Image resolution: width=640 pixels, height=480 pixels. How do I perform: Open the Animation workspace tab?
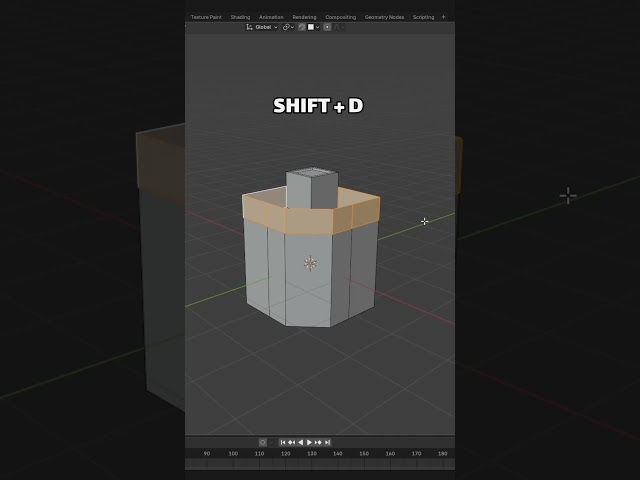tap(271, 17)
